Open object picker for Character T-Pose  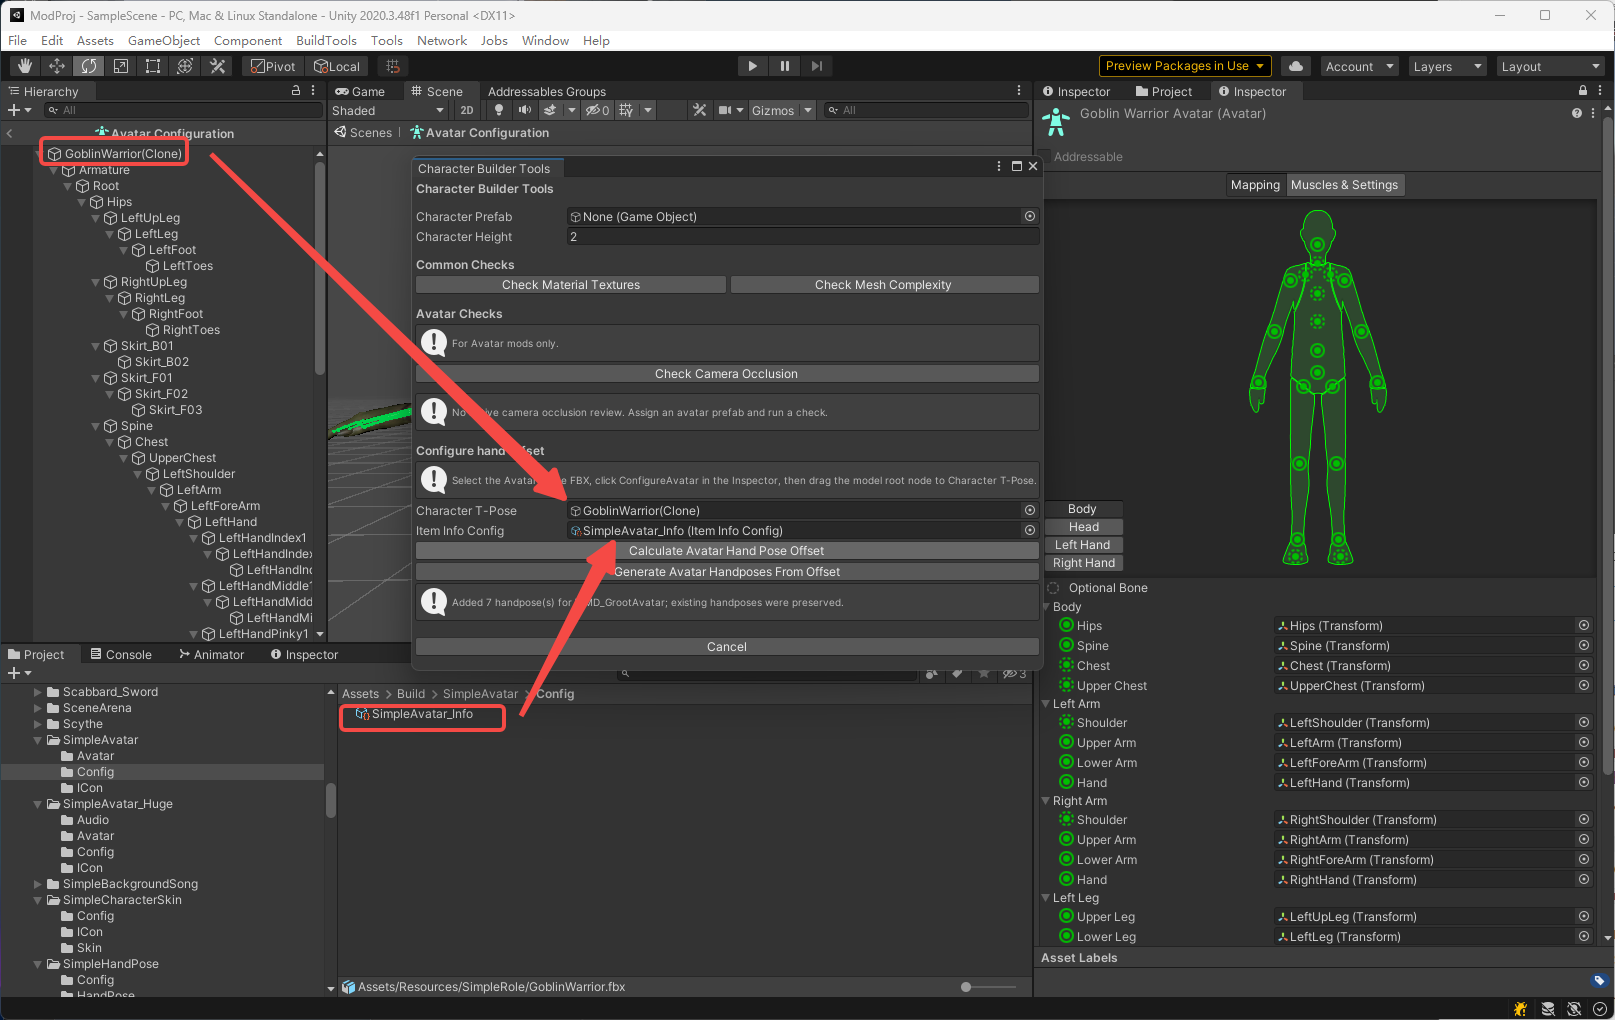coord(1030,510)
